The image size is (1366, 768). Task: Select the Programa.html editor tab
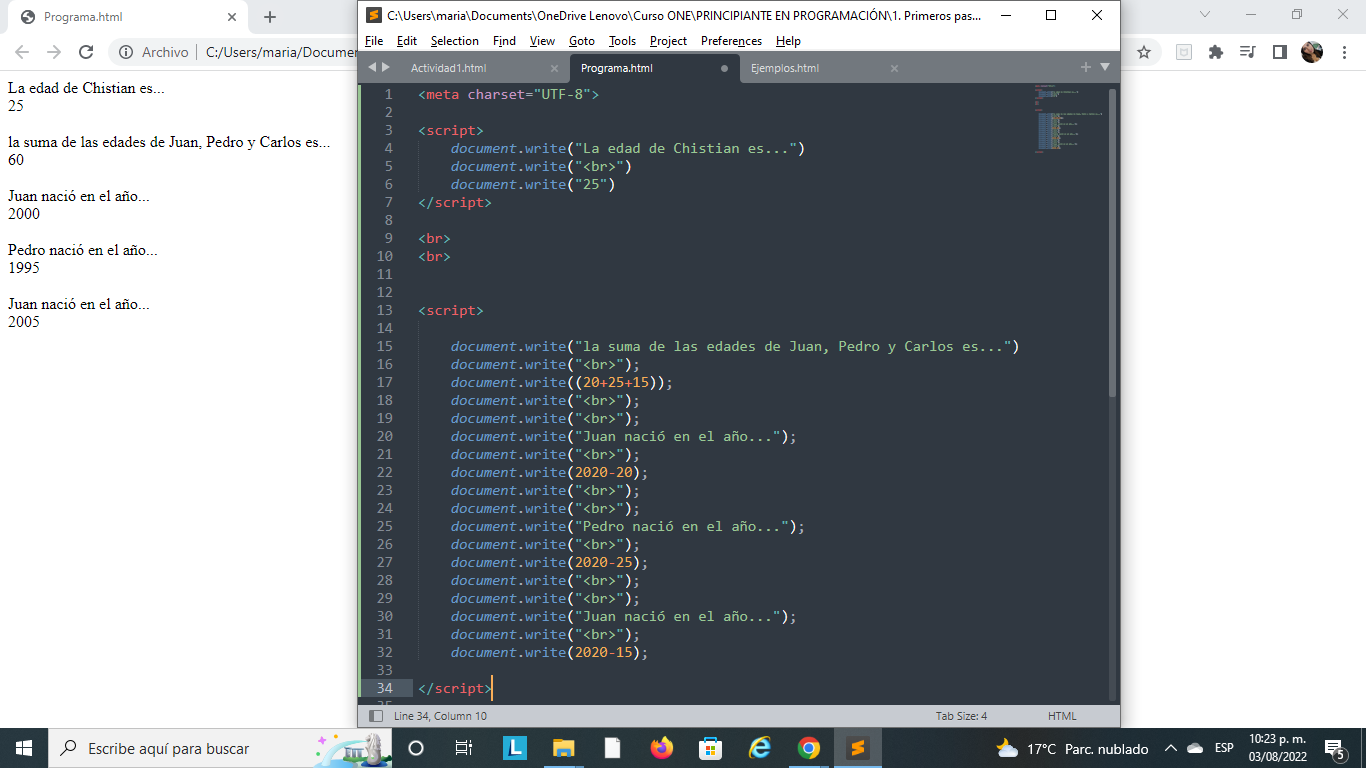pos(617,68)
